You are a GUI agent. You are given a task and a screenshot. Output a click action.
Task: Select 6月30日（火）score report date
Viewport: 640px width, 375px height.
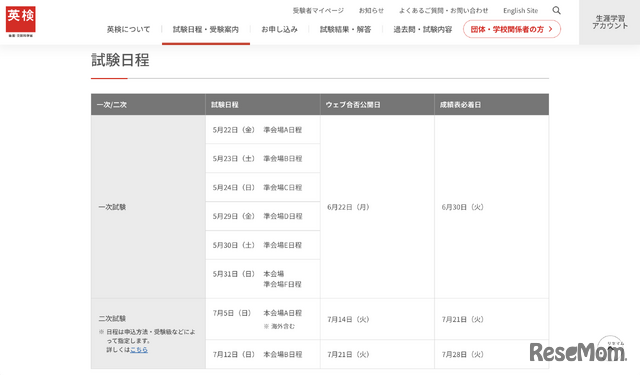tap(462, 207)
